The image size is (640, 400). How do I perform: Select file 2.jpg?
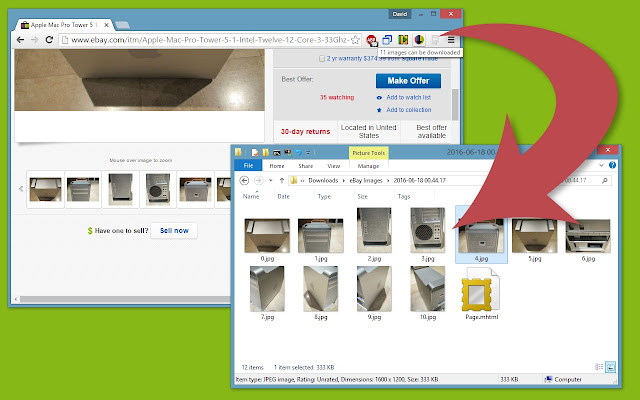[374, 235]
